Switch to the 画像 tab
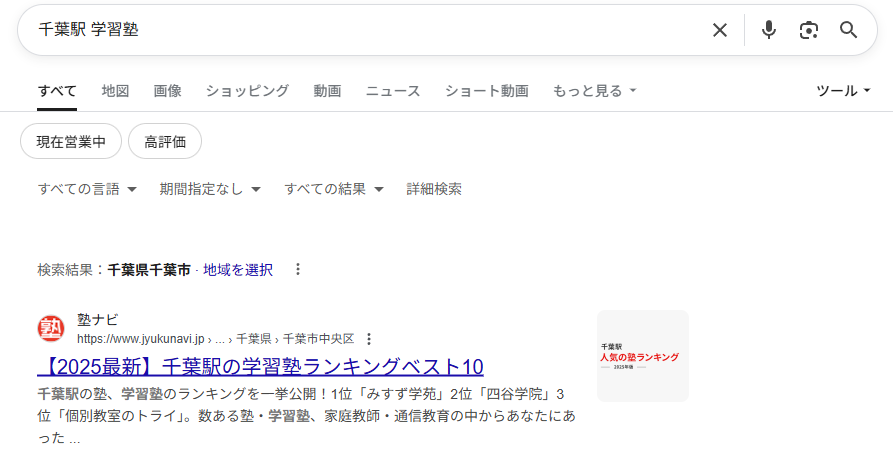Screen dimensions: 893x466 167,91
